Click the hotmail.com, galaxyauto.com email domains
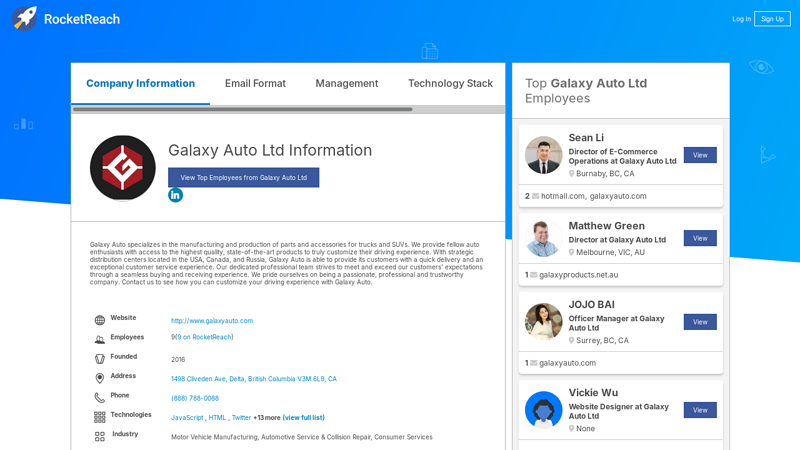Image resolution: width=800 pixels, height=450 pixels. pyautogui.click(x=593, y=196)
